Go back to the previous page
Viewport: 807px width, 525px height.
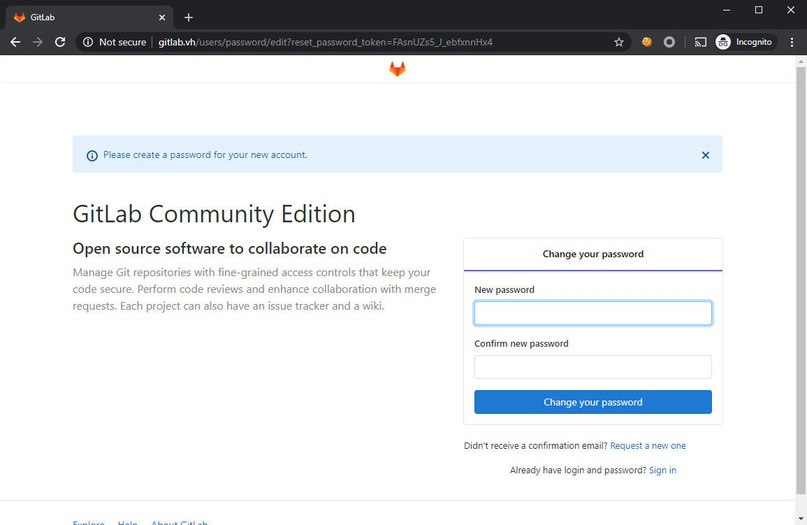pos(15,42)
